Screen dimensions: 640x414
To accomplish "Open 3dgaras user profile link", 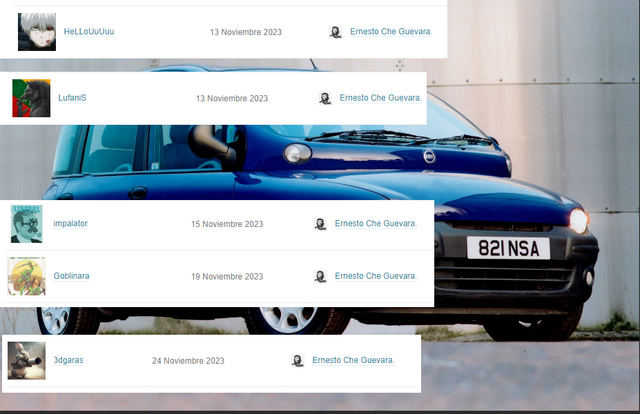I will click(69, 360).
